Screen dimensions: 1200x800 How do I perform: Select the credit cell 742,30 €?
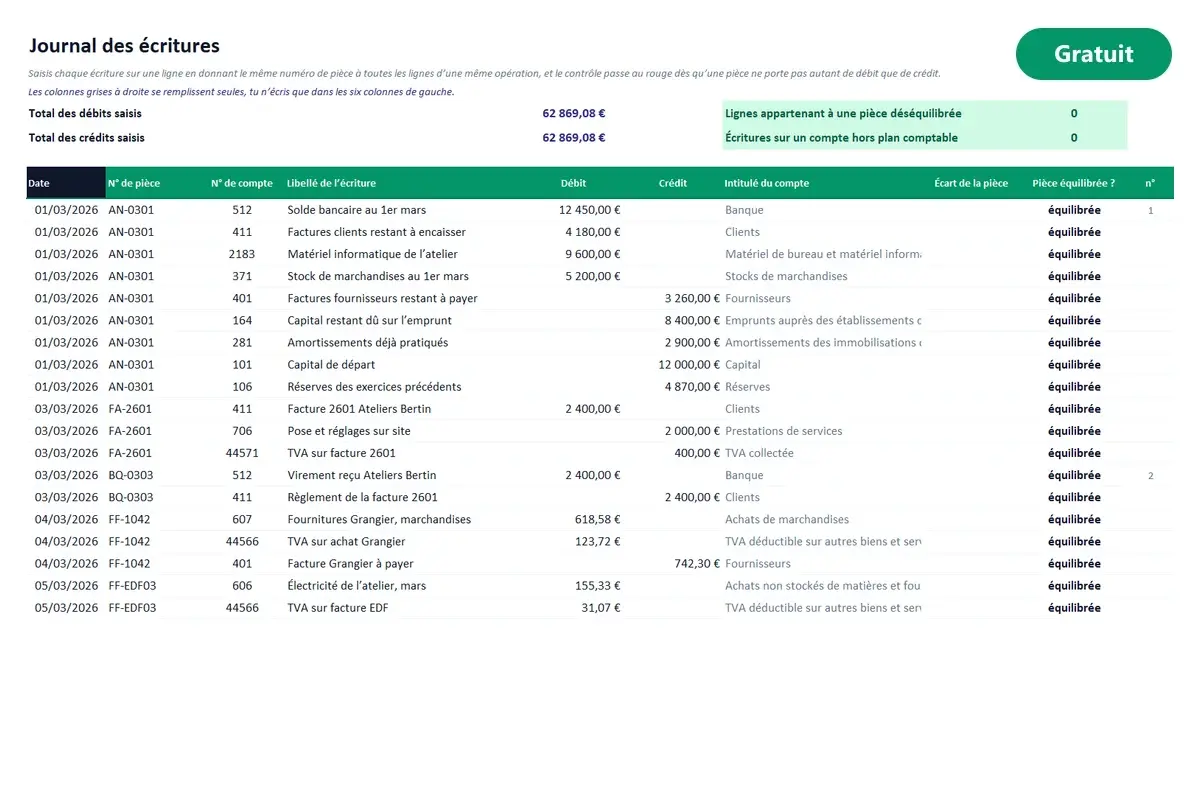pos(697,562)
